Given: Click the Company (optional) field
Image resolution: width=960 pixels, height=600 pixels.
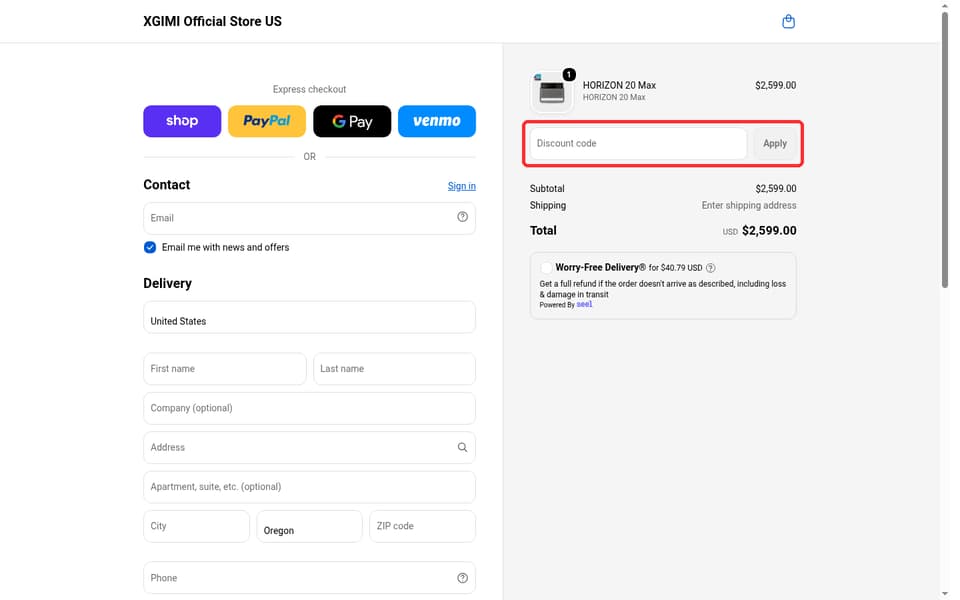Looking at the screenshot, I should click(309, 408).
